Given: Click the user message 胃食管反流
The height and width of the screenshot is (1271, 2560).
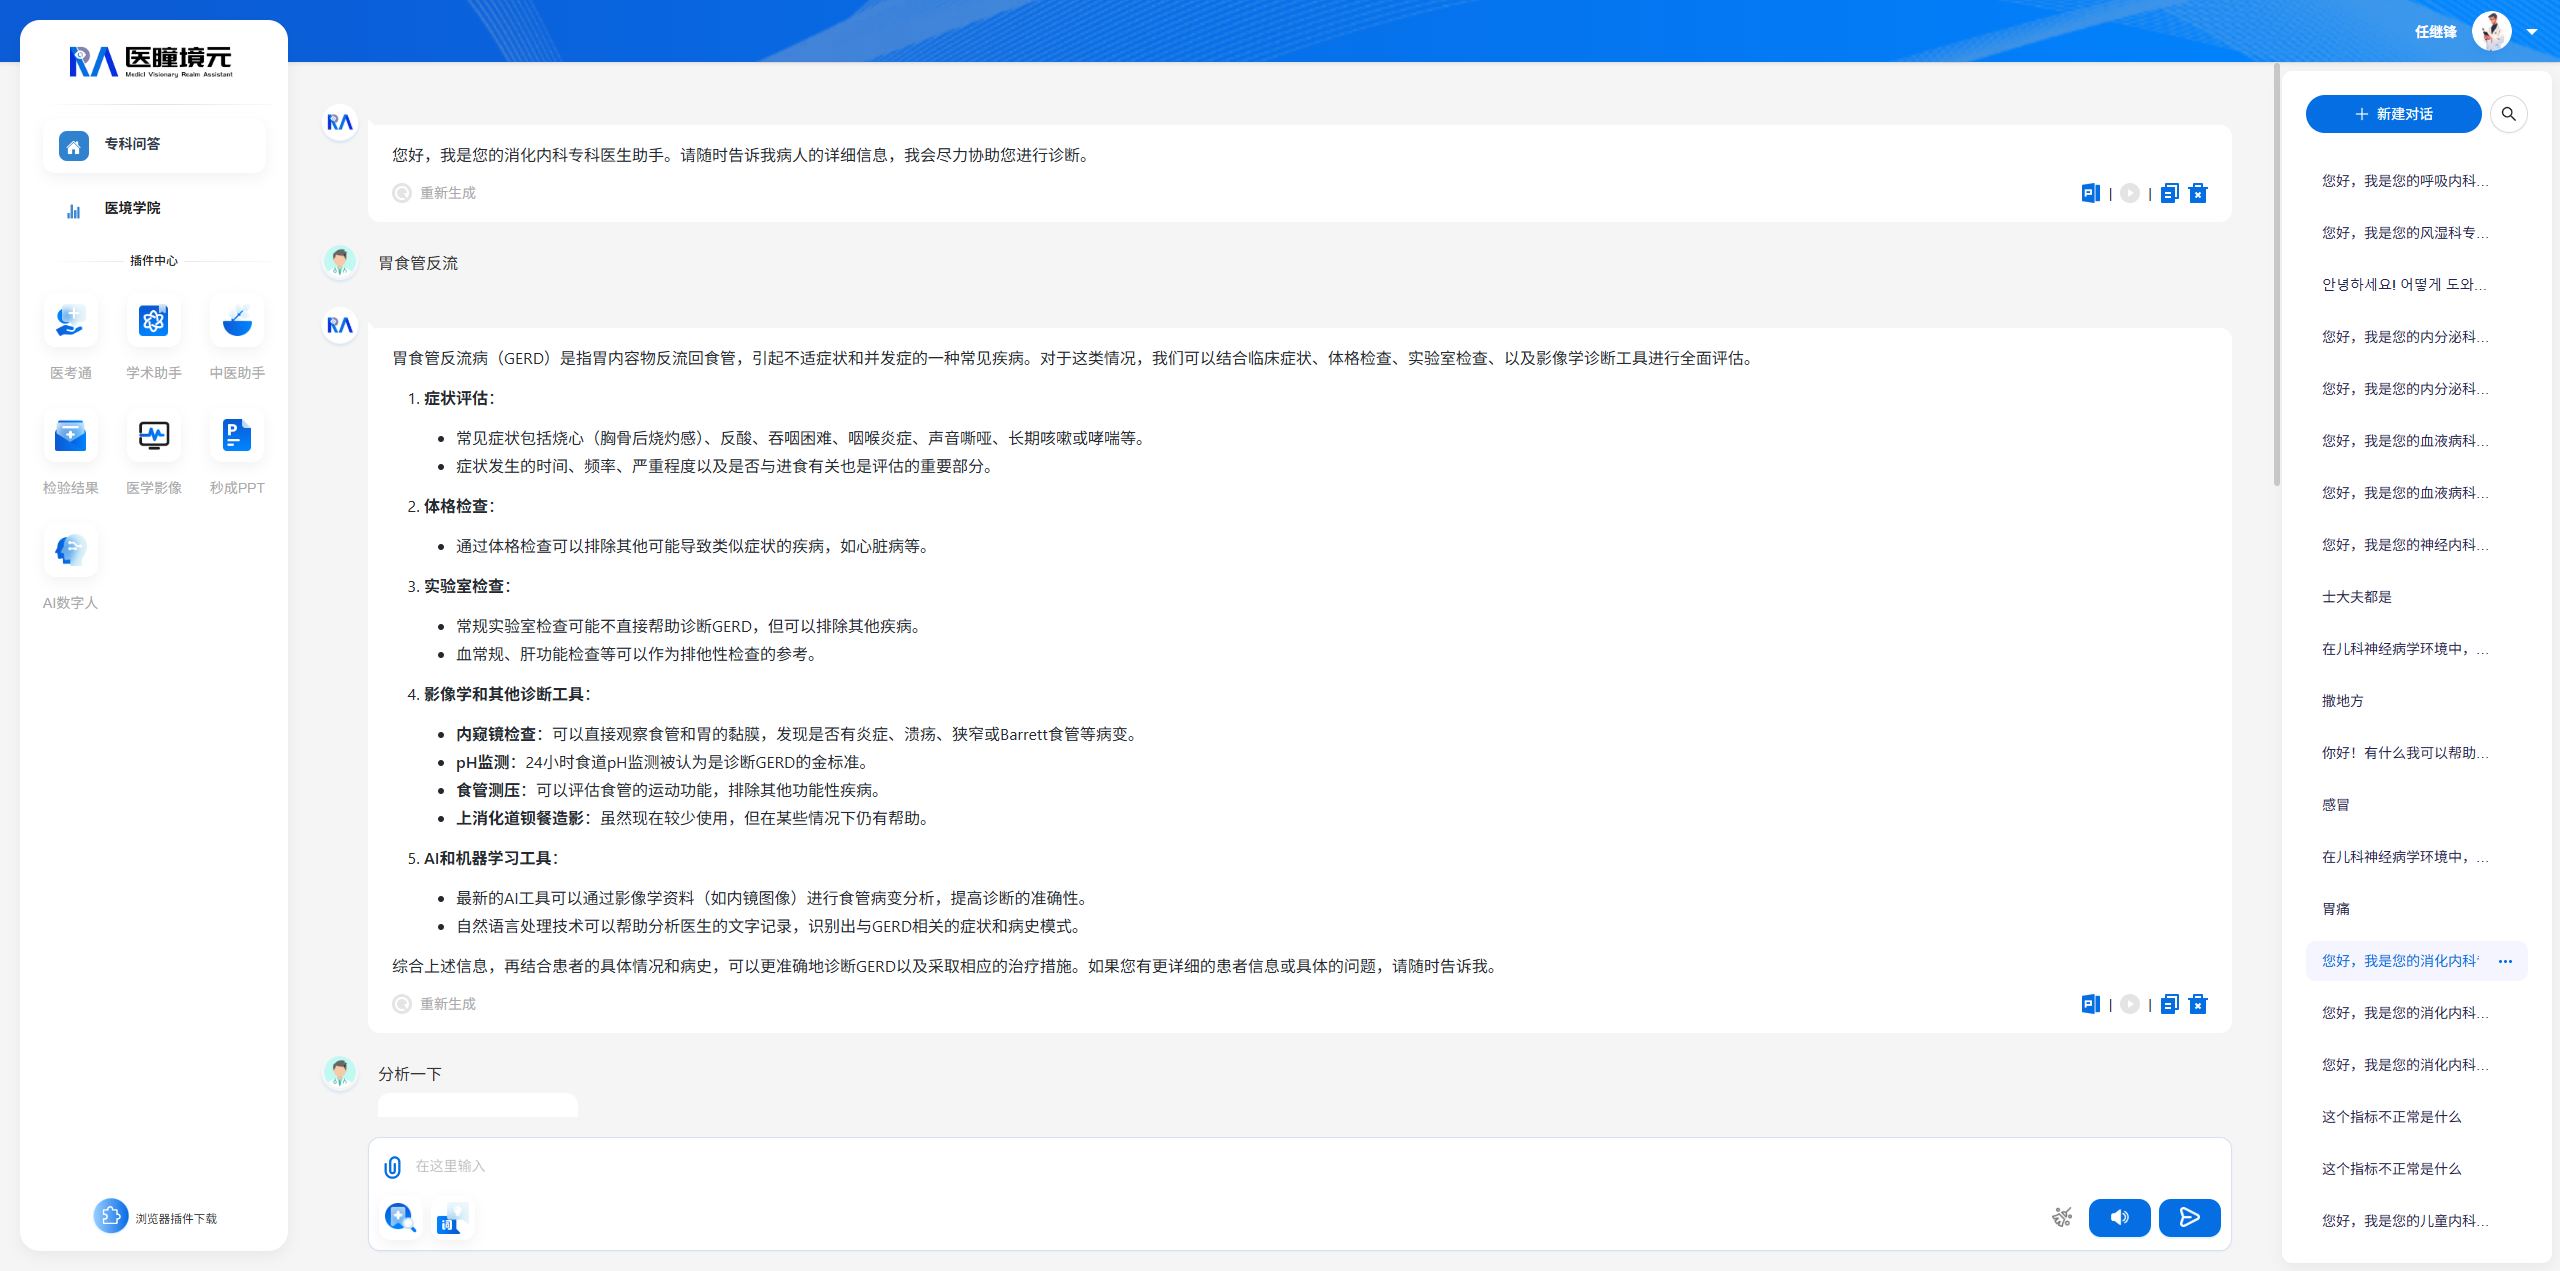Looking at the screenshot, I should [418, 264].
